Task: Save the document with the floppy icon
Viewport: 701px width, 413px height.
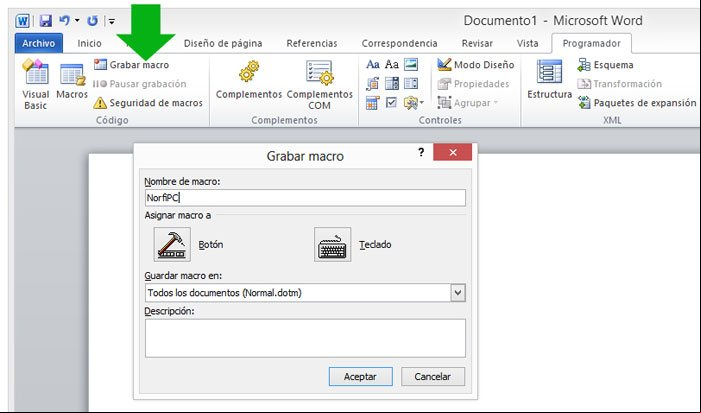Action: pos(46,21)
